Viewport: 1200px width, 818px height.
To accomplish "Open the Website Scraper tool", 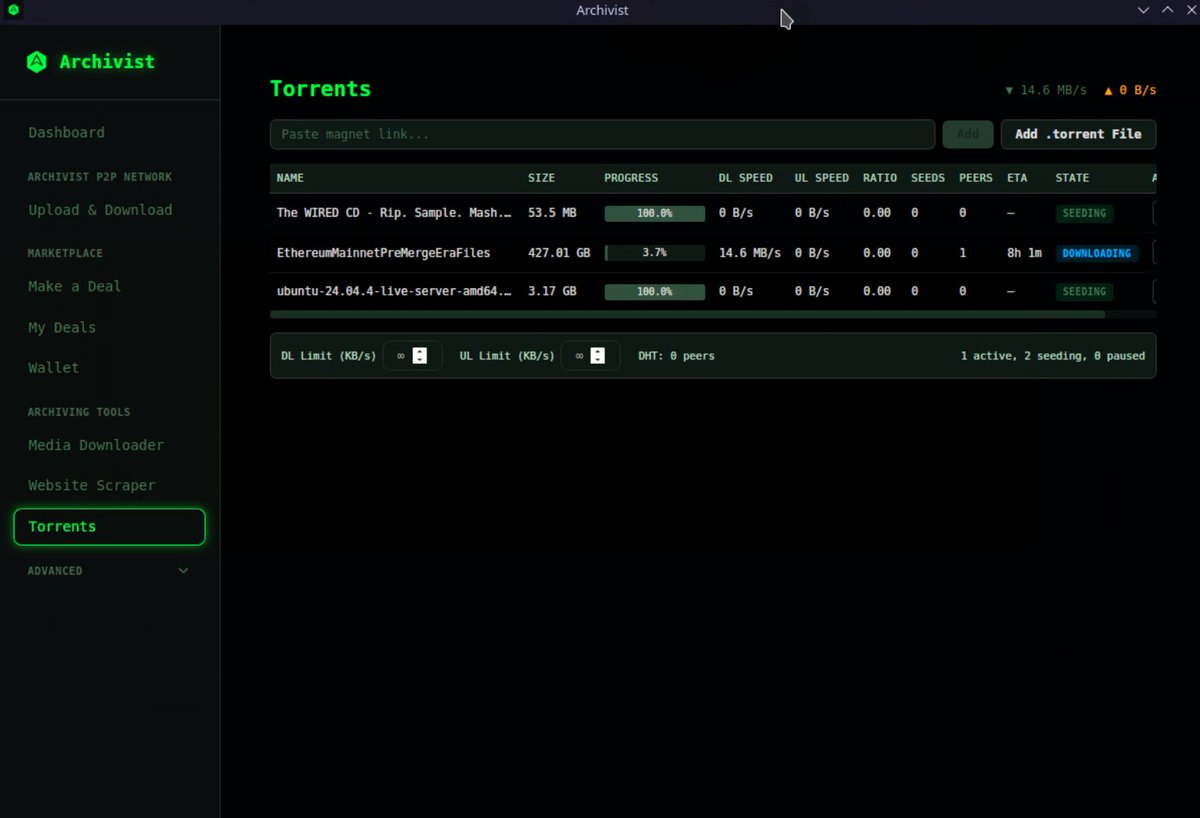I will 92,485.
